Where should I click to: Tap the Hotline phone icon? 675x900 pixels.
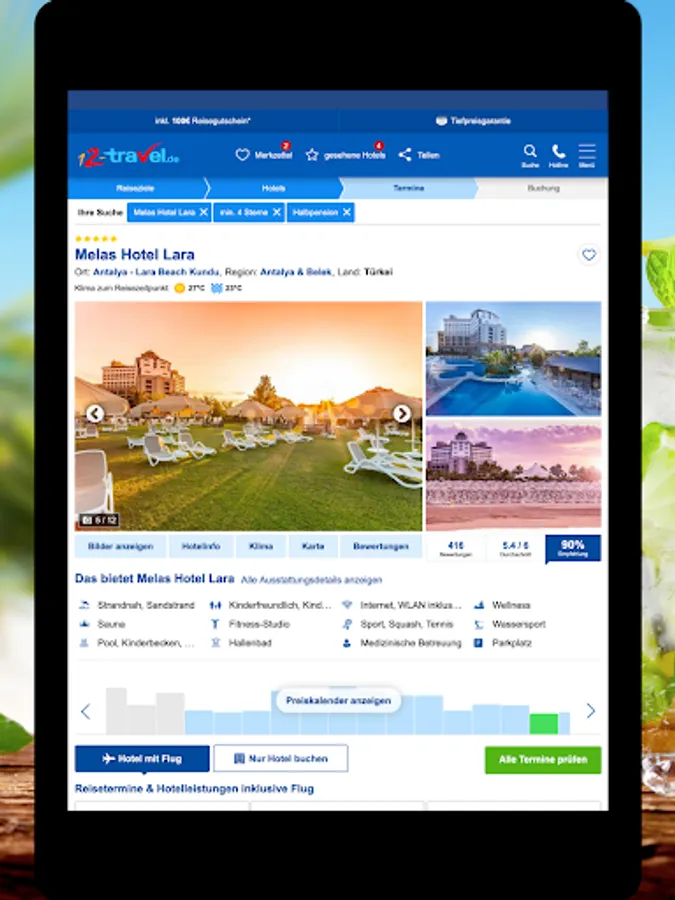pyautogui.click(x=558, y=152)
